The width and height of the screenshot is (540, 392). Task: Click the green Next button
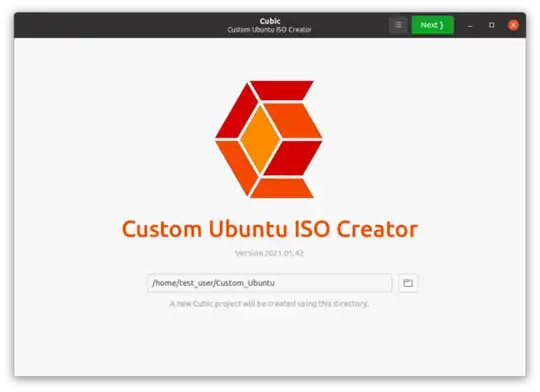433,25
